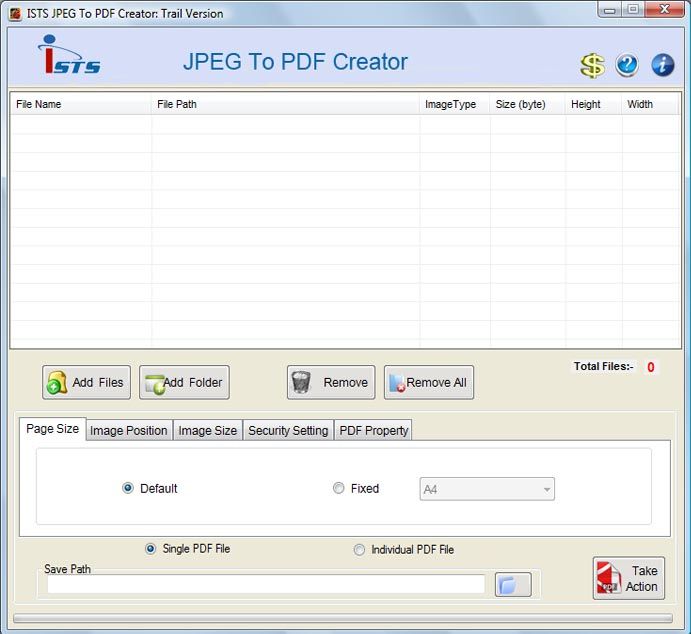Click Remove with trash bin icon
The height and width of the screenshot is (634, 691).
(331, 382)
